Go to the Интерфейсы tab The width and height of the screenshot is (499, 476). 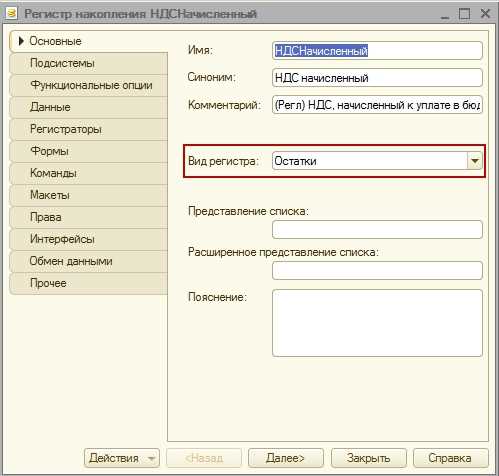coord(89,239)
